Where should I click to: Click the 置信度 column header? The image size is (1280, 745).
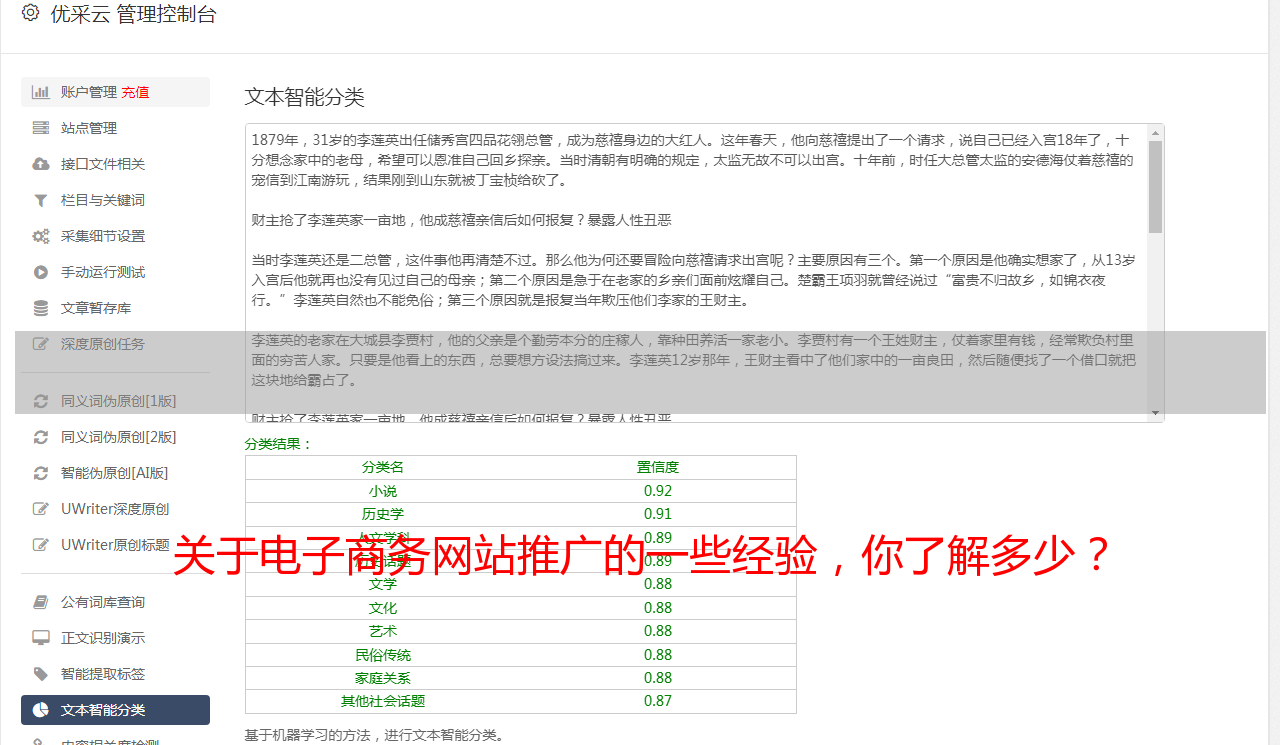click(x=658, y=467)
